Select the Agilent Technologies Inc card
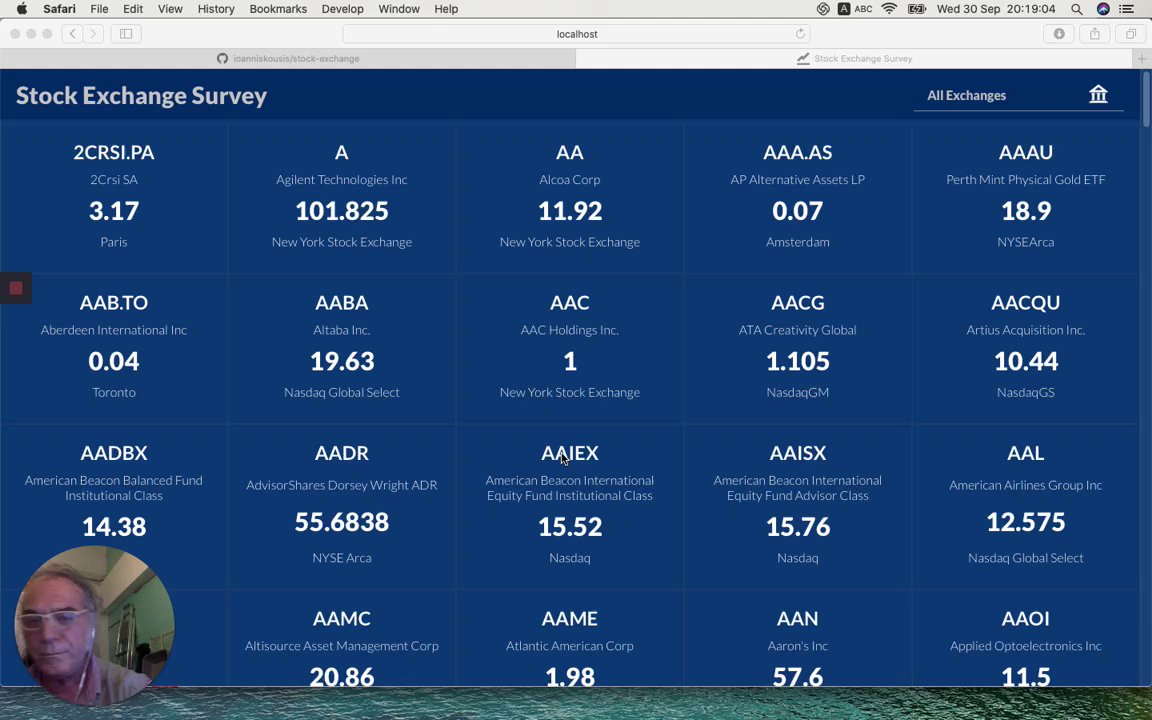This screenshot has height=720, width=1152. tap(342, 198)
